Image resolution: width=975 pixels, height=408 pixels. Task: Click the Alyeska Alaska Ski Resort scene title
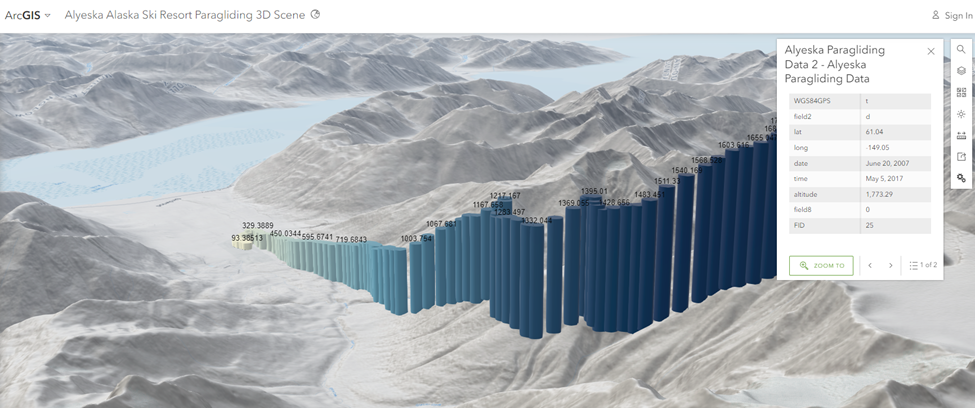pyautogui.click(x=185, y=15)
